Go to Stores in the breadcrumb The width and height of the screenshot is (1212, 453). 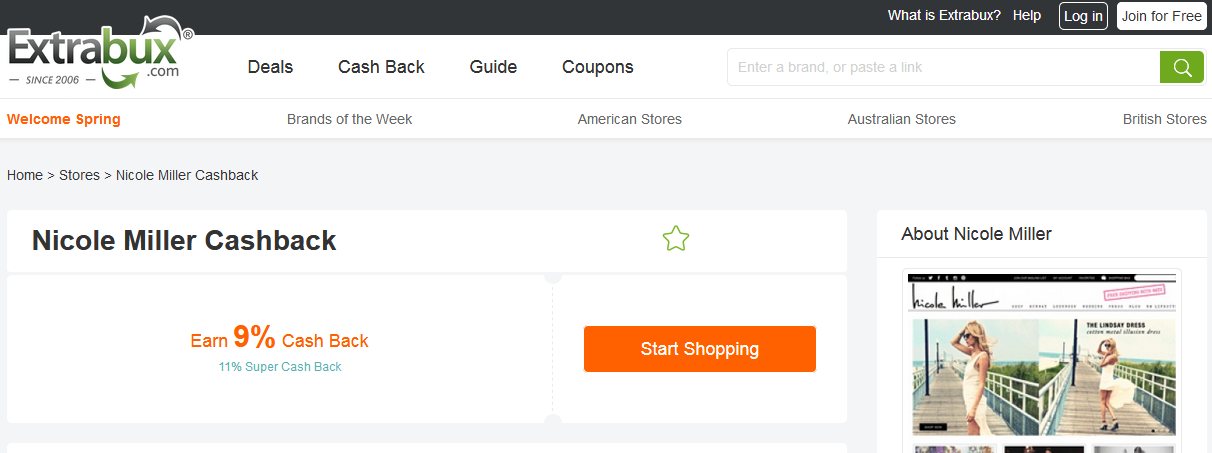[x=80, y=175]
